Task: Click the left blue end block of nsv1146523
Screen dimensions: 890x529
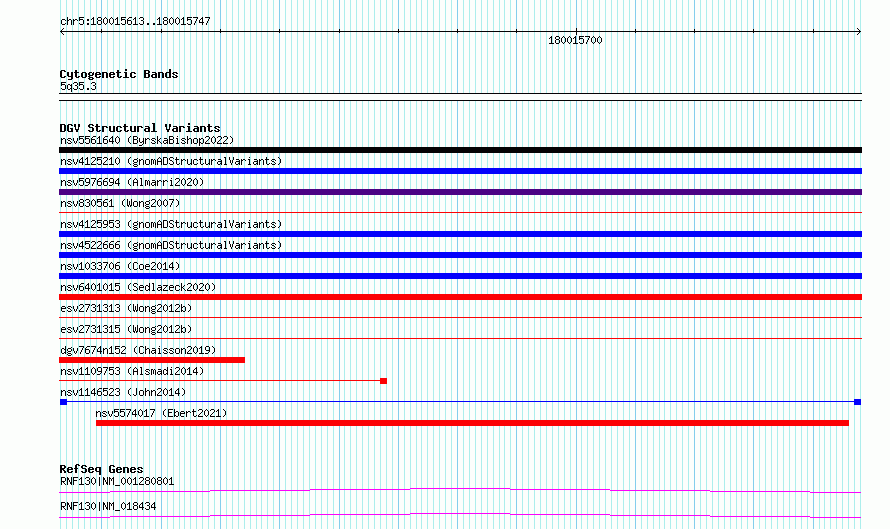Action: pos(64,402)
